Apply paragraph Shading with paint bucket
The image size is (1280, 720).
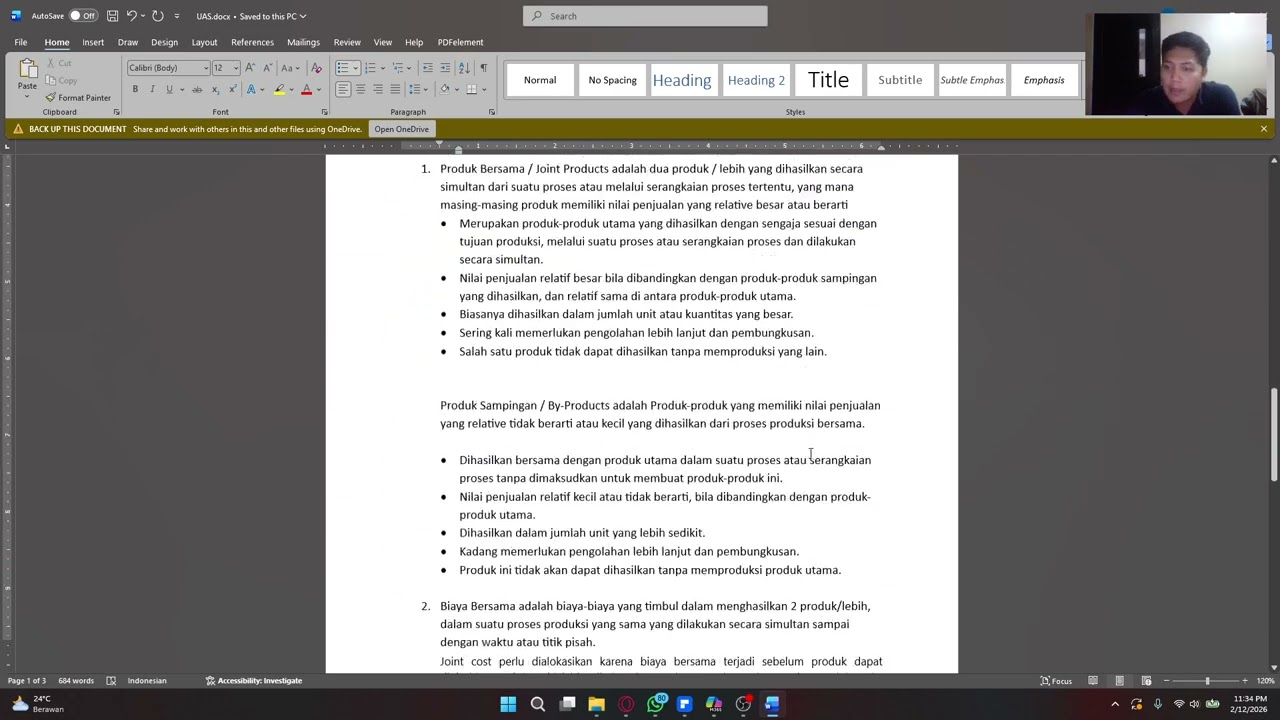(444, 90)
